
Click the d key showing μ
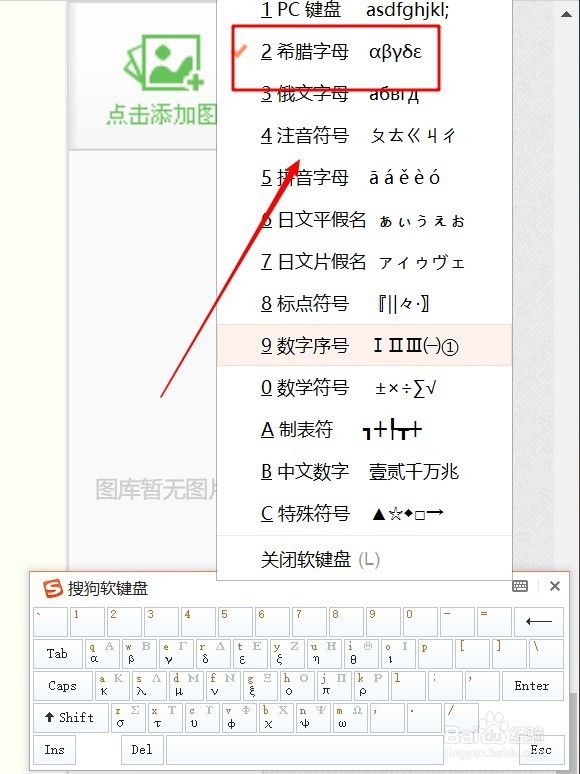(186, 686)
